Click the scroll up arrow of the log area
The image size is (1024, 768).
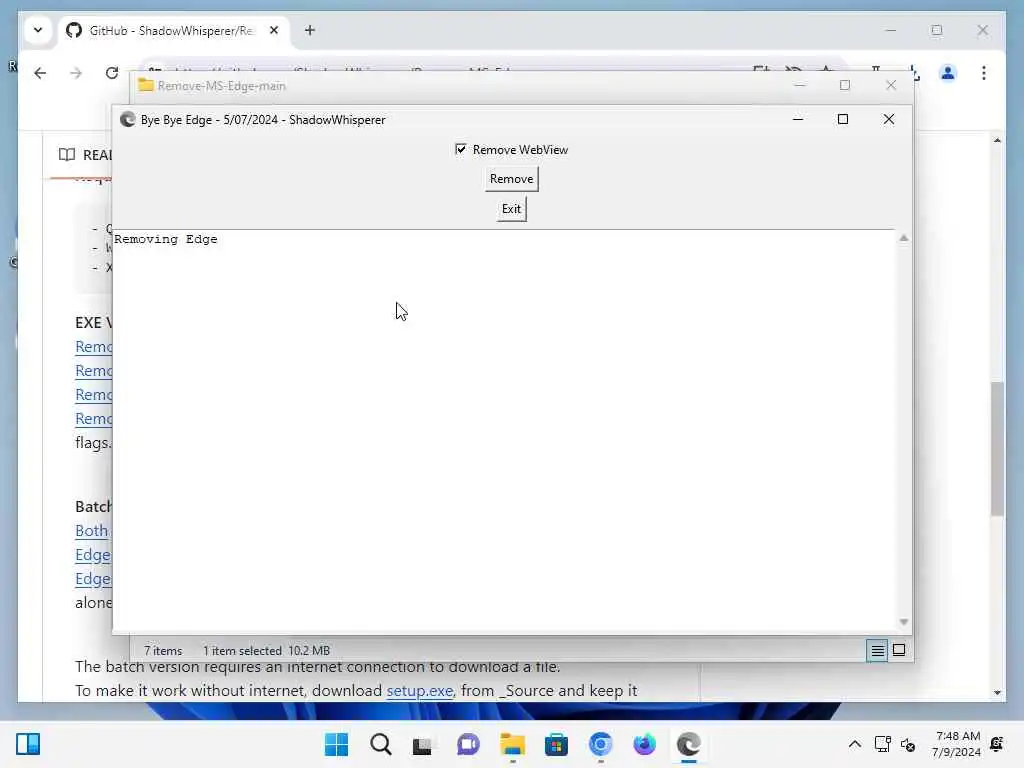(x=903, y=238)
